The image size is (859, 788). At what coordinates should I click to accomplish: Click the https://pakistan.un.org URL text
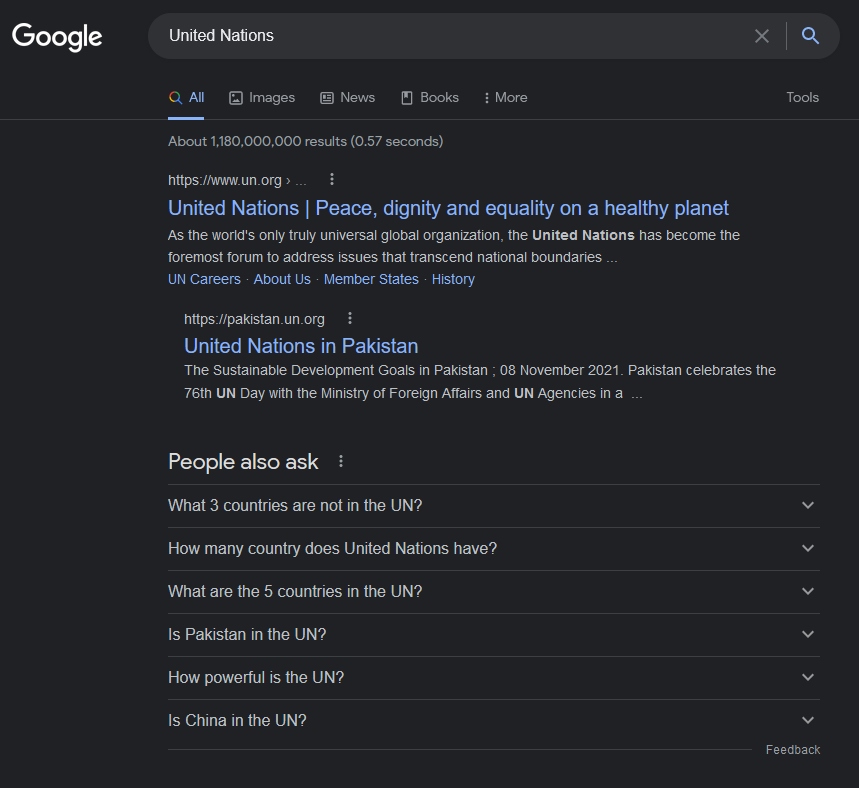[254, 319]
